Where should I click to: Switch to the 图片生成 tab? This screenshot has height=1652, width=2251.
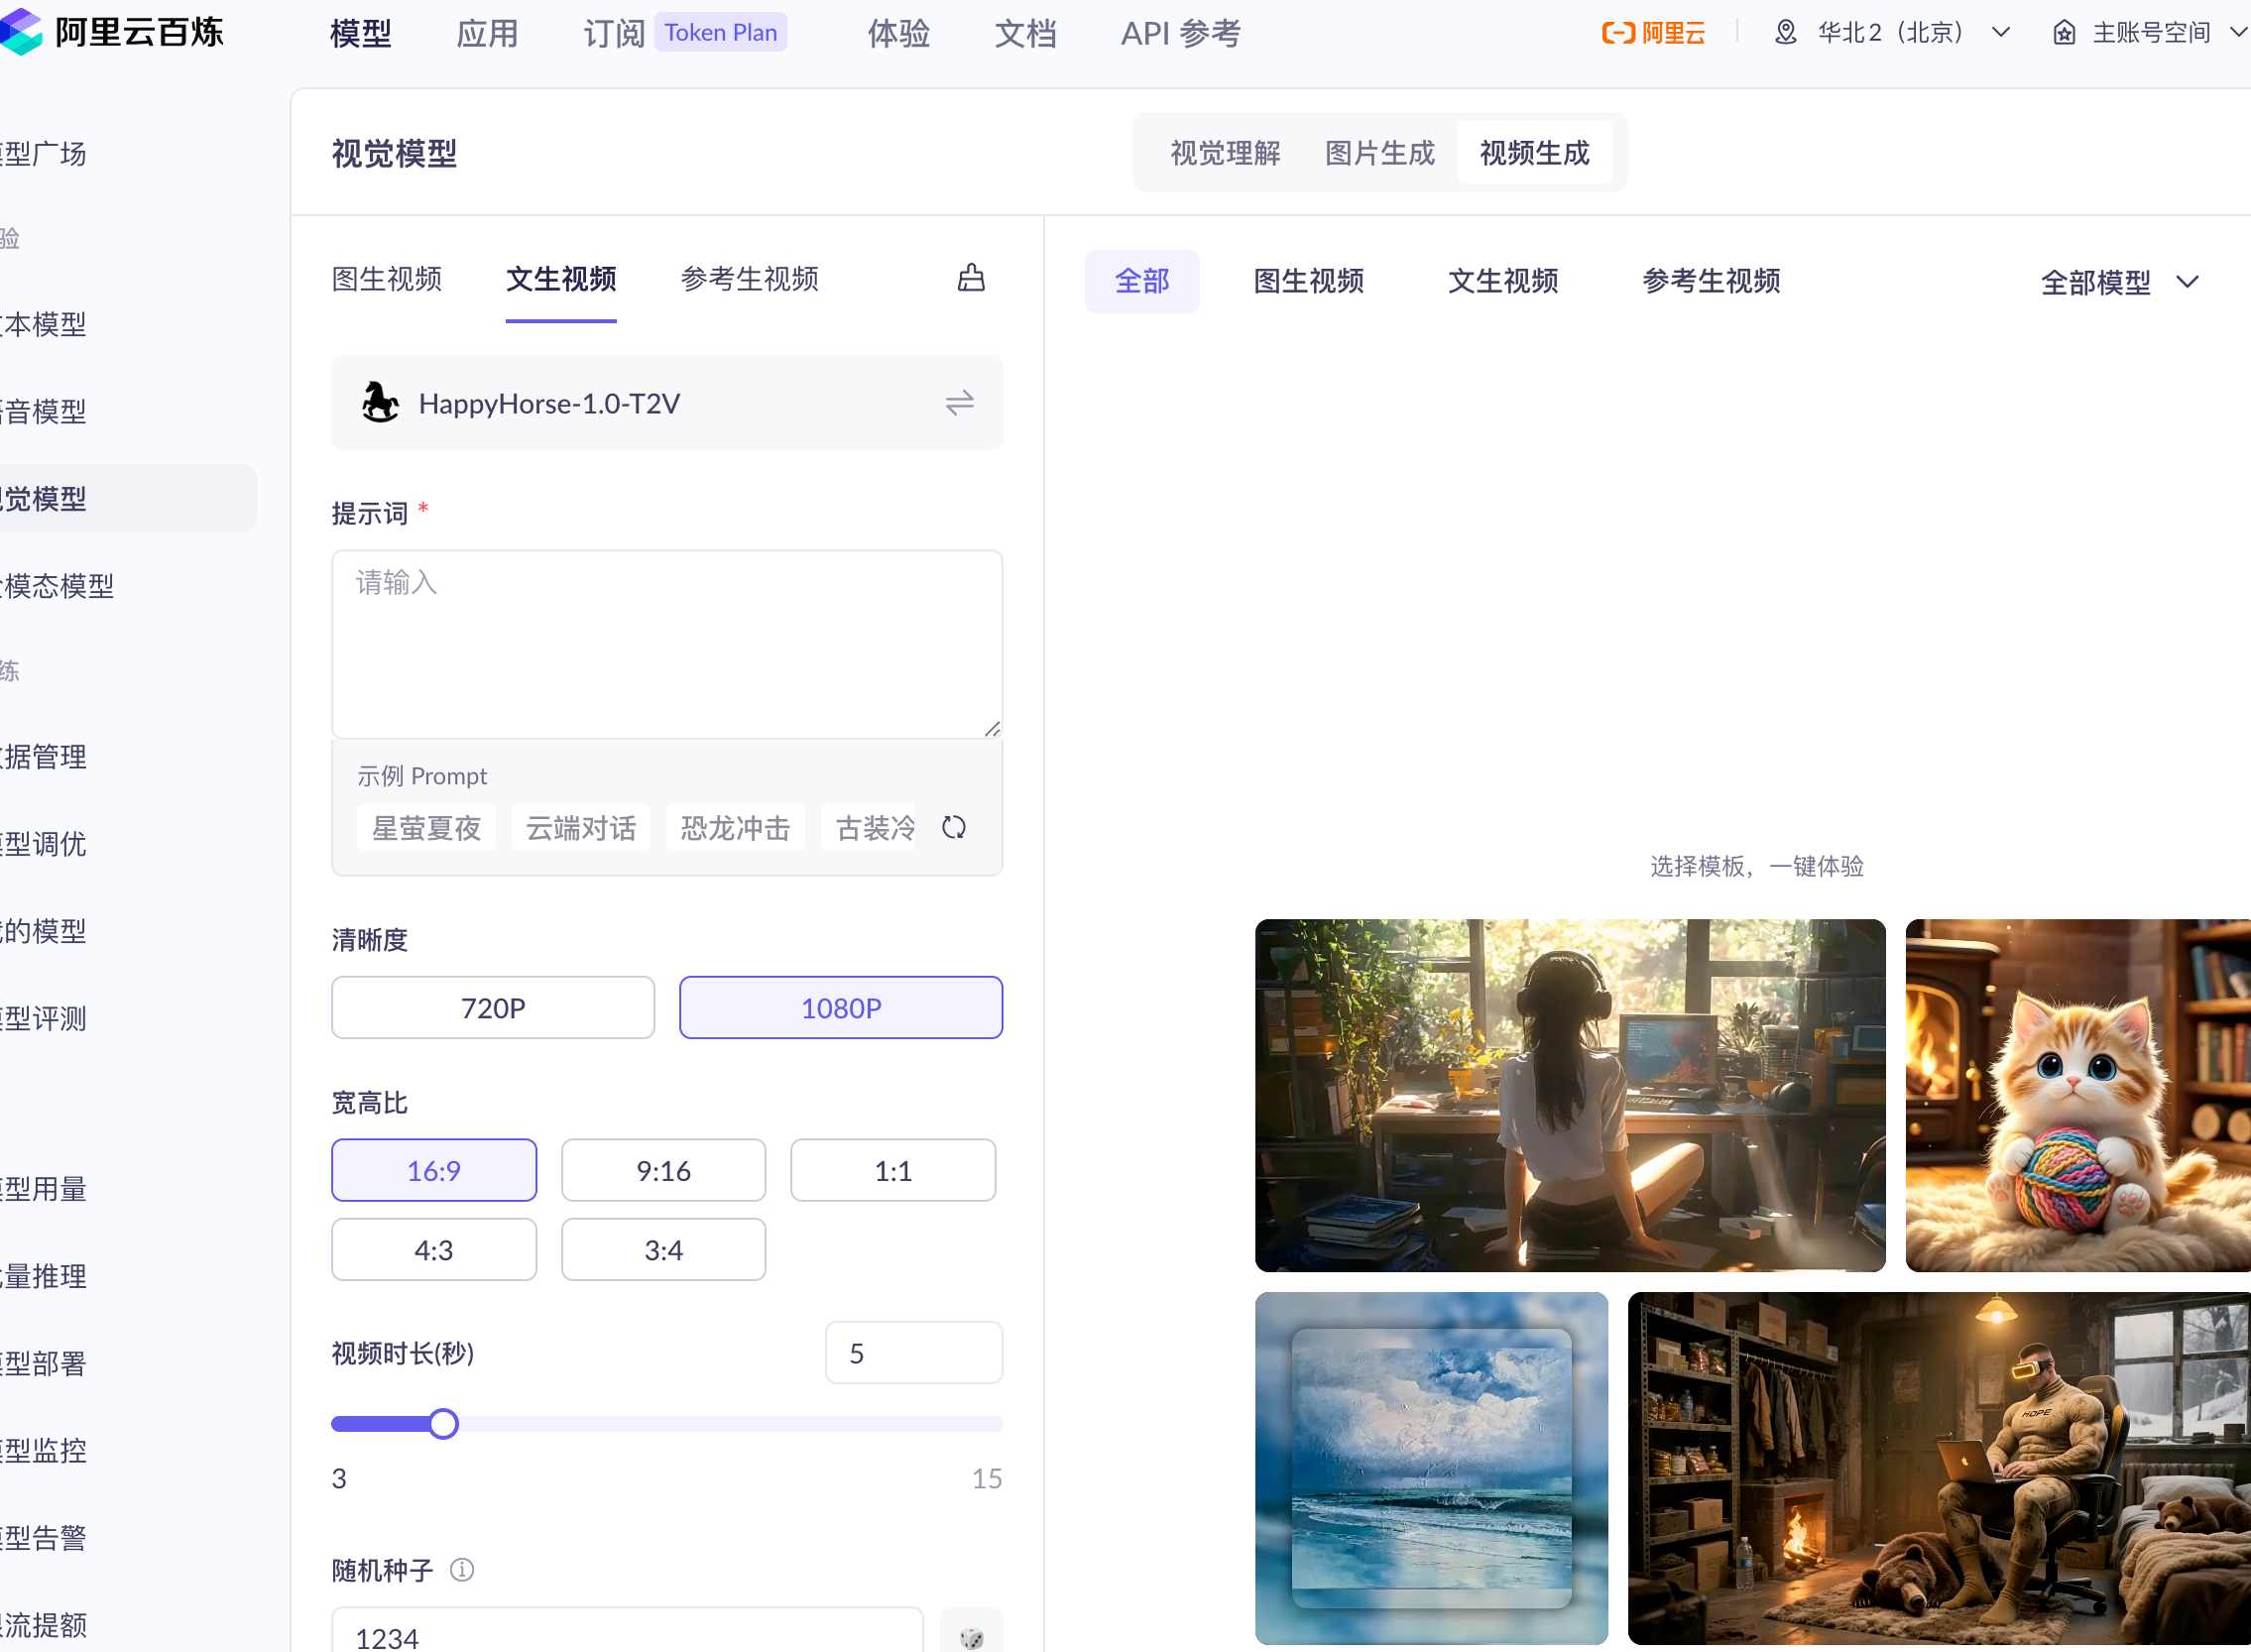[x=1380, y=153]
